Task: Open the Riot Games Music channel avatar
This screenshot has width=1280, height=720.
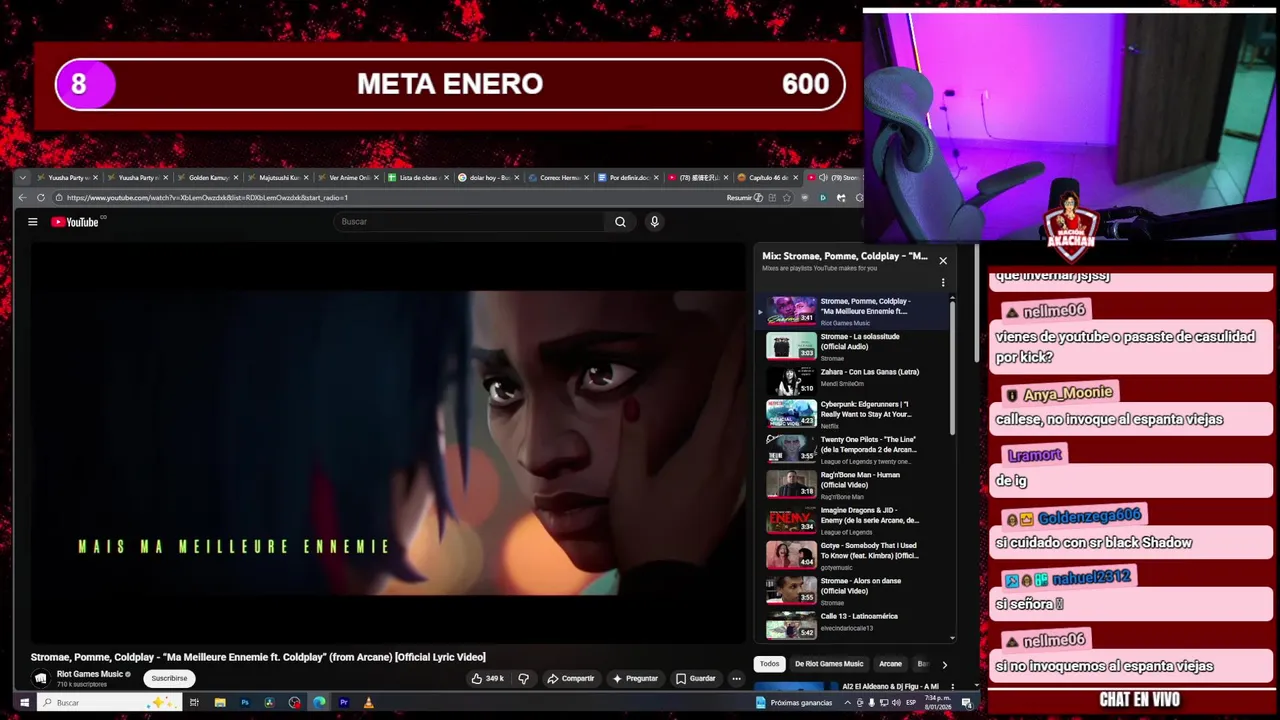Action: pos(40,678)
